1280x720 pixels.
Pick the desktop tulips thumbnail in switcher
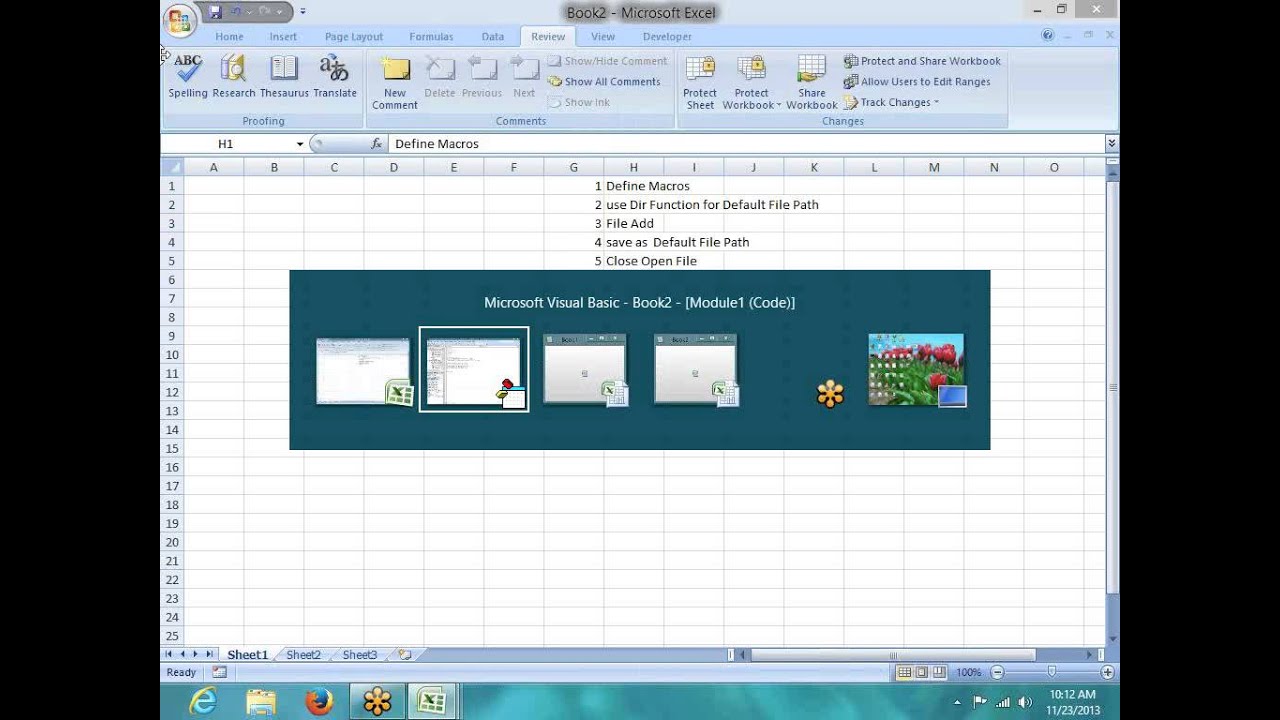point(916,370)
